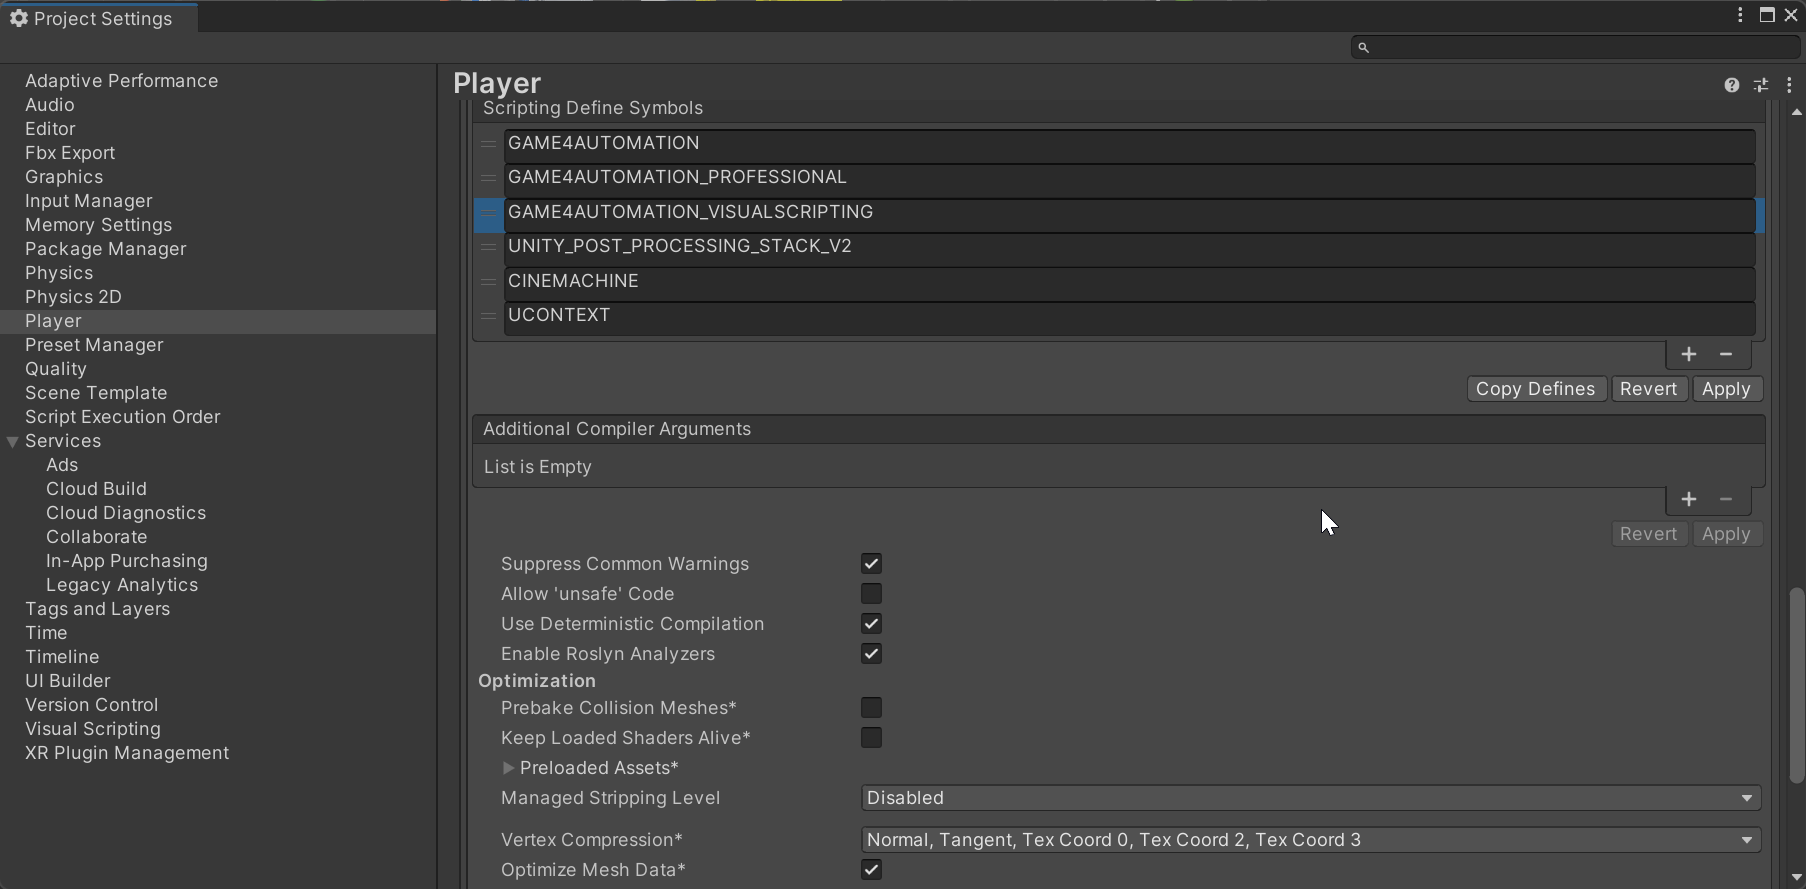Open the Player settings kebab menu

(1789, 86)
